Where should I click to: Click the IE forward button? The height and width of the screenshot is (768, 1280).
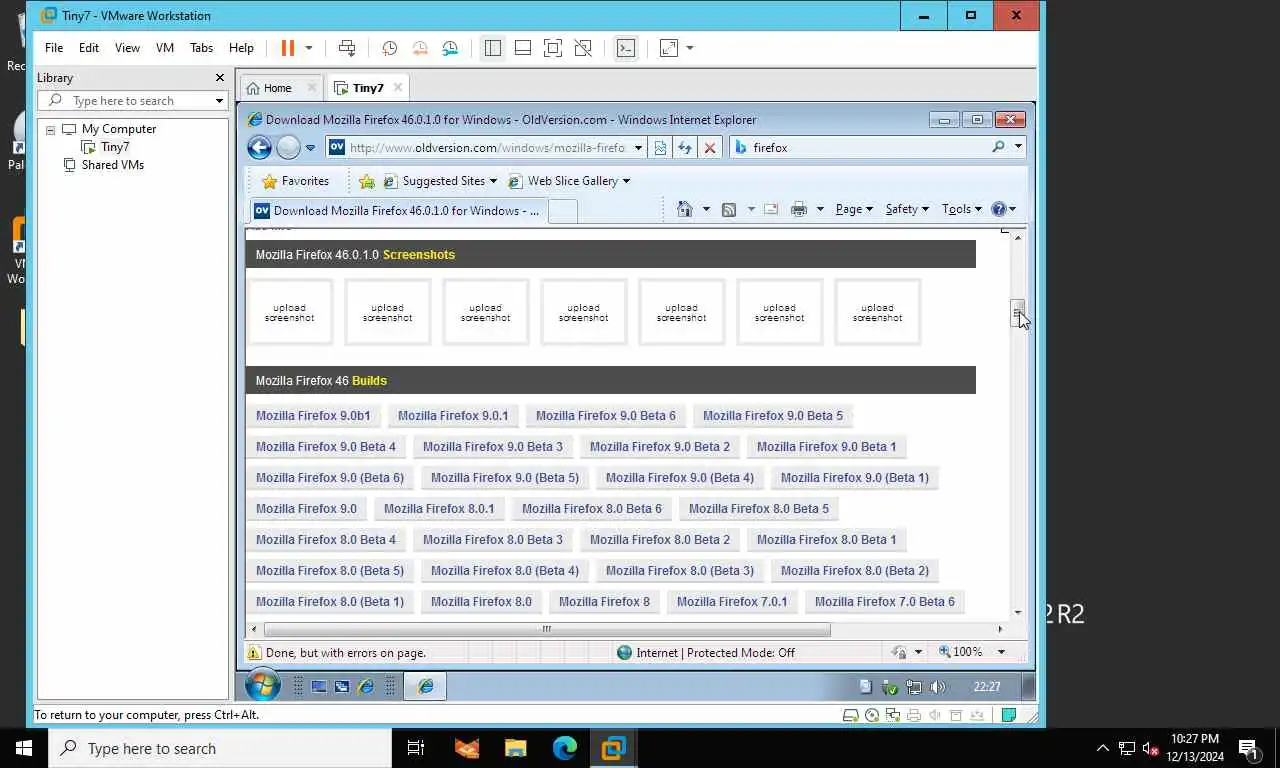288,148
